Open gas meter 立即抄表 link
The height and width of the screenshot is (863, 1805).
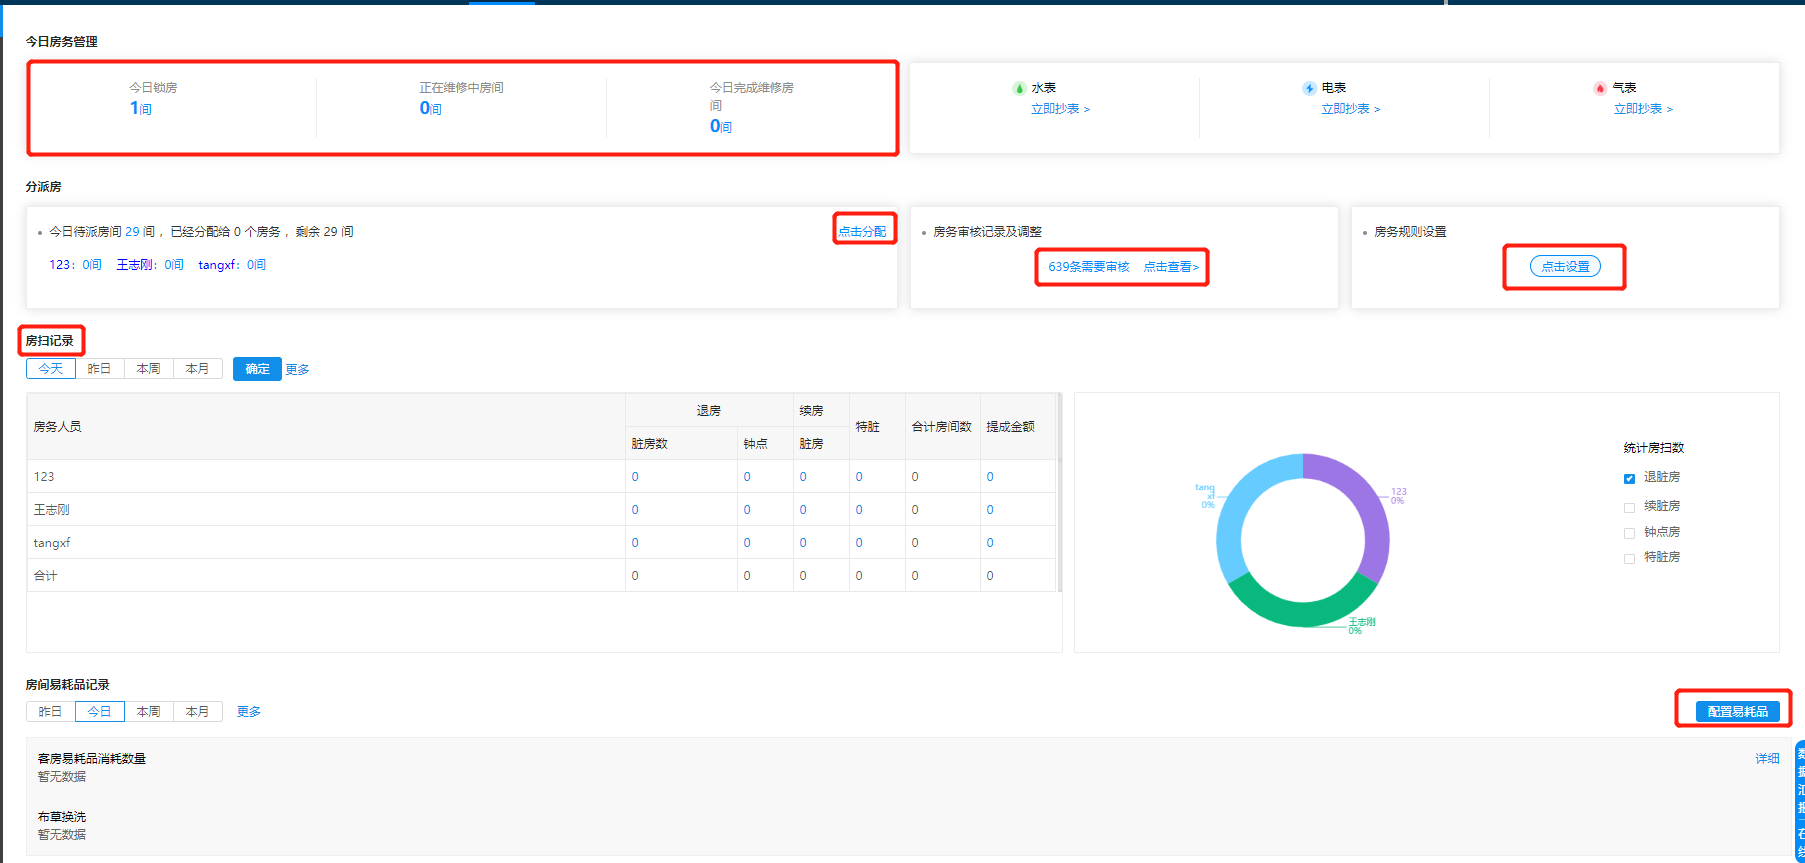tap(1643, 109)
